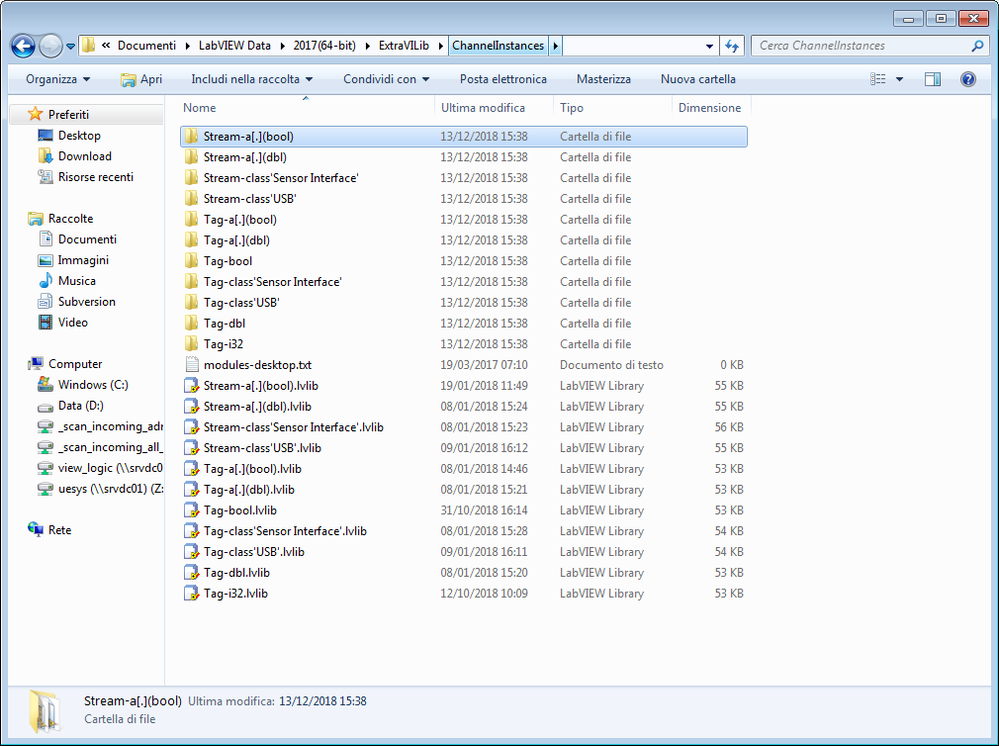This screenshot has width=999, height=746.
Task: Select the Tag-bool folder icon
Action: pyautogui.click(x=191, y=261)
